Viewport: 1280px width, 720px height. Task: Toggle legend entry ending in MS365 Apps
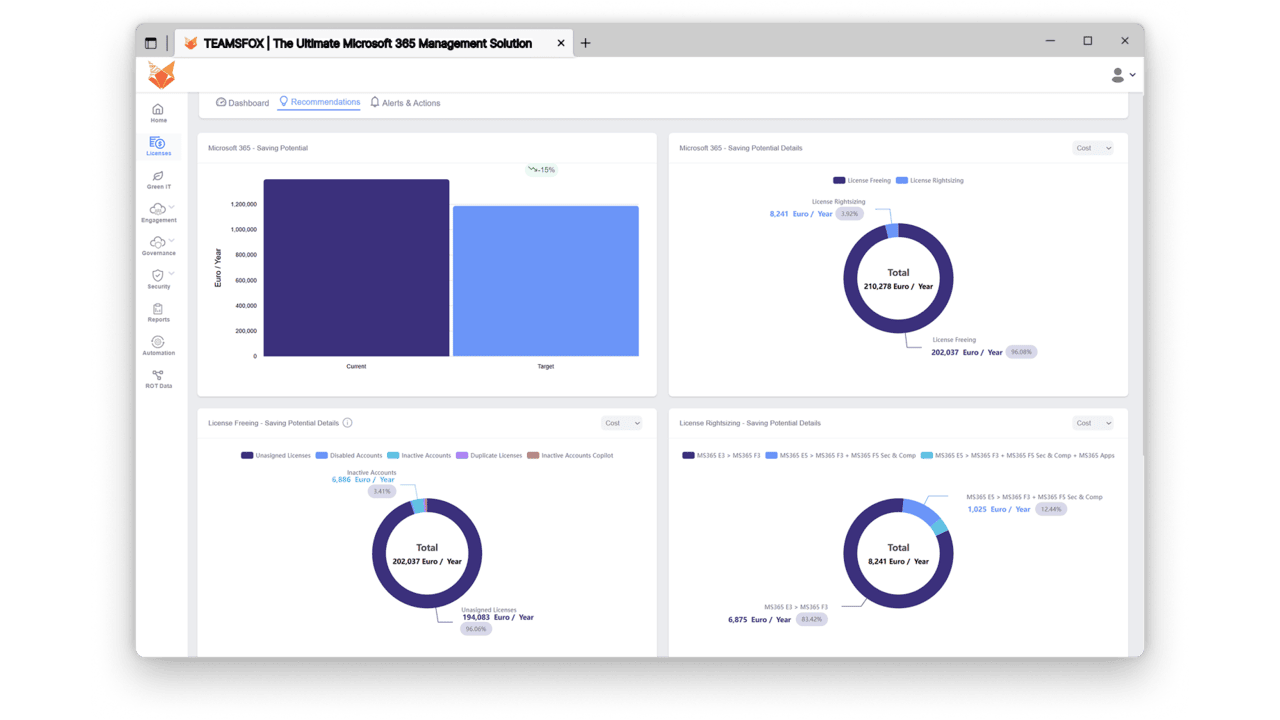1017,456
